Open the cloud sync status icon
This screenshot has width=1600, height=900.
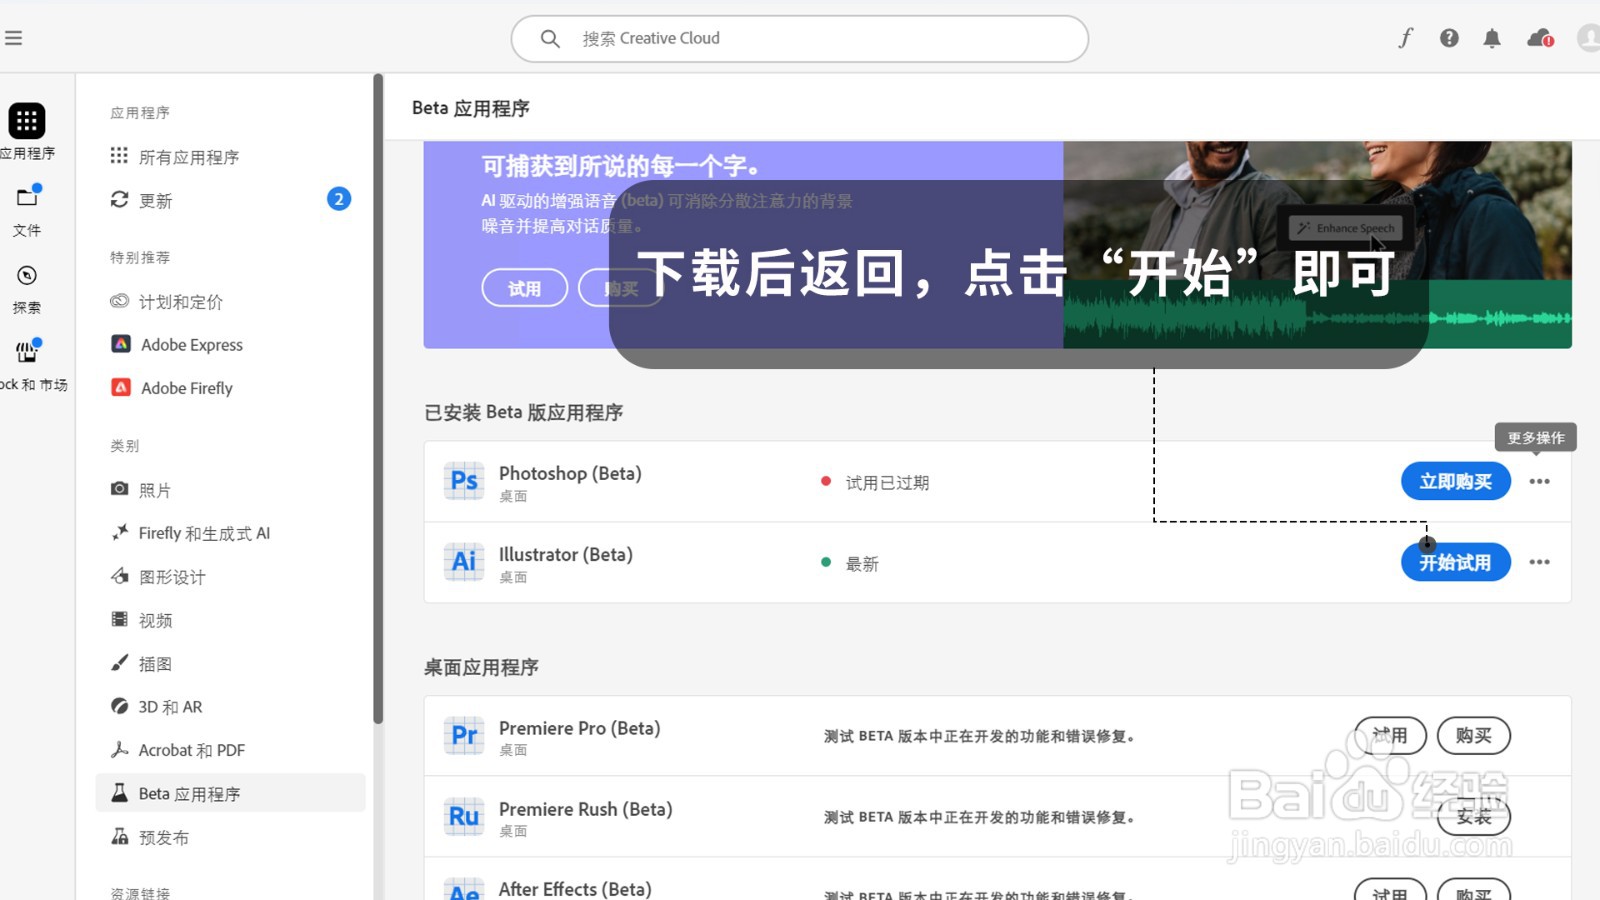click(1540, 38)
